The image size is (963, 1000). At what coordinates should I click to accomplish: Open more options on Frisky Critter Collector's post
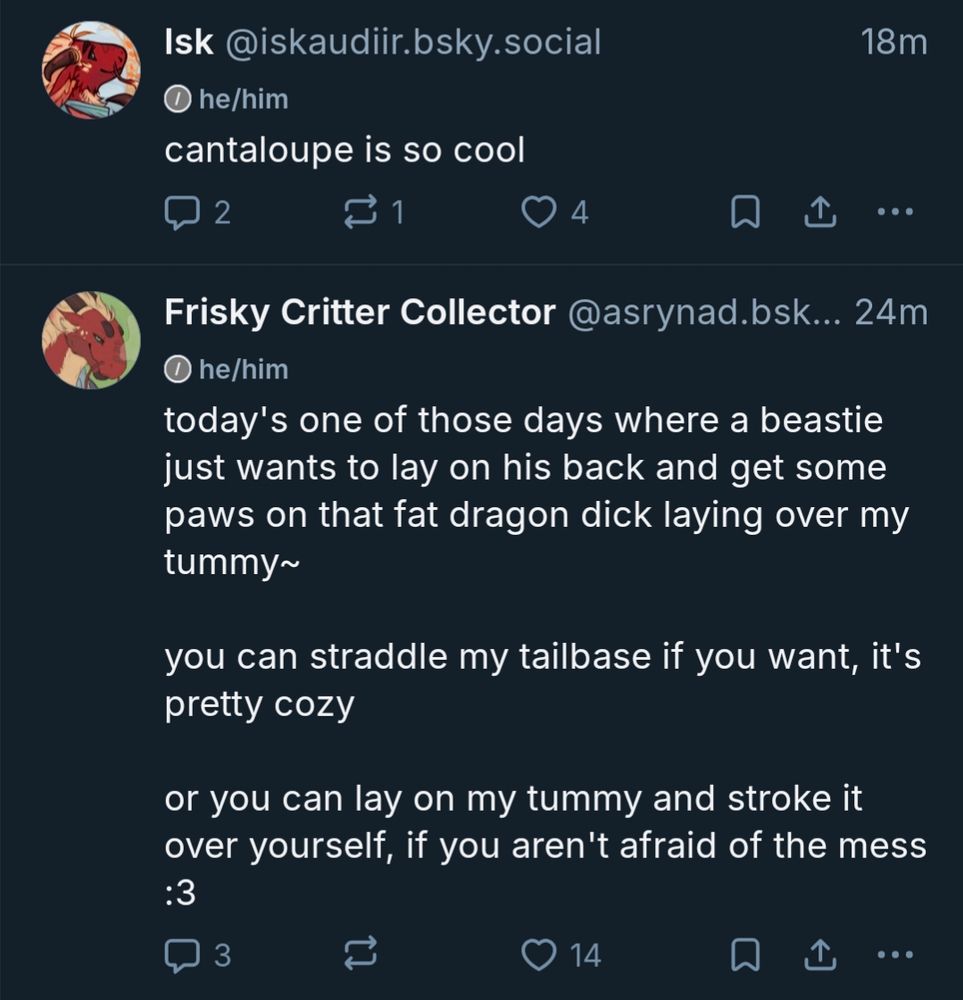click(894, 955)
